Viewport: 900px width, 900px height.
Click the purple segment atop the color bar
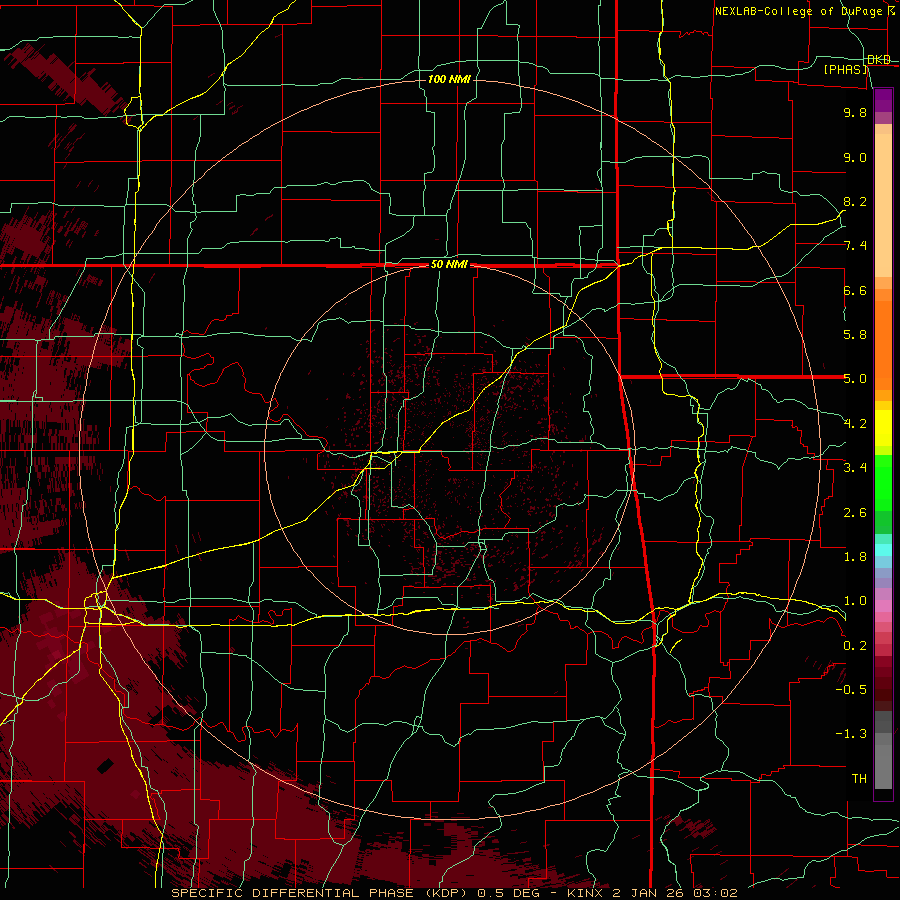pyautogui.click(x=883, y=100)
